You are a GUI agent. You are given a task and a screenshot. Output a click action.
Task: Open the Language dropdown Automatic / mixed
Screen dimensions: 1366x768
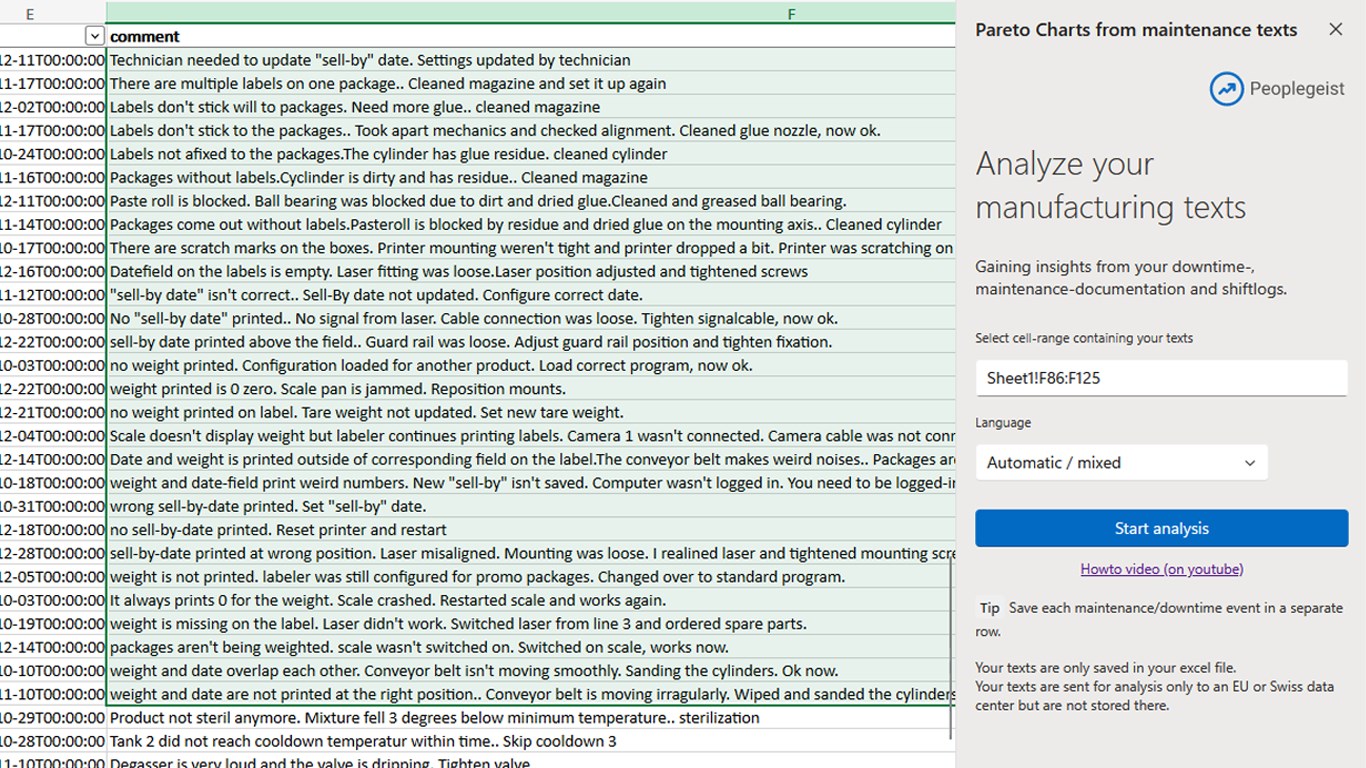(x=1121, y=463)
